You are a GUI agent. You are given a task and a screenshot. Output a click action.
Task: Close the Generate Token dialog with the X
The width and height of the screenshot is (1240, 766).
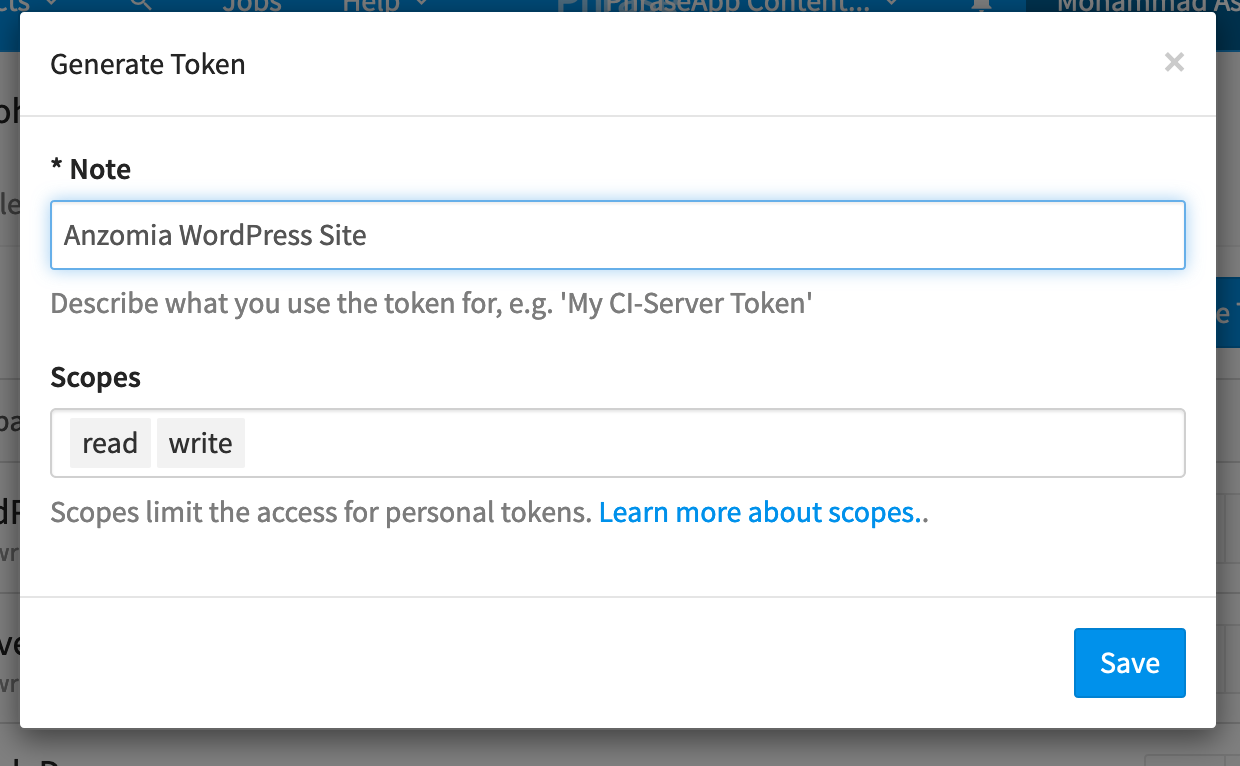[x=1174, y=62]
